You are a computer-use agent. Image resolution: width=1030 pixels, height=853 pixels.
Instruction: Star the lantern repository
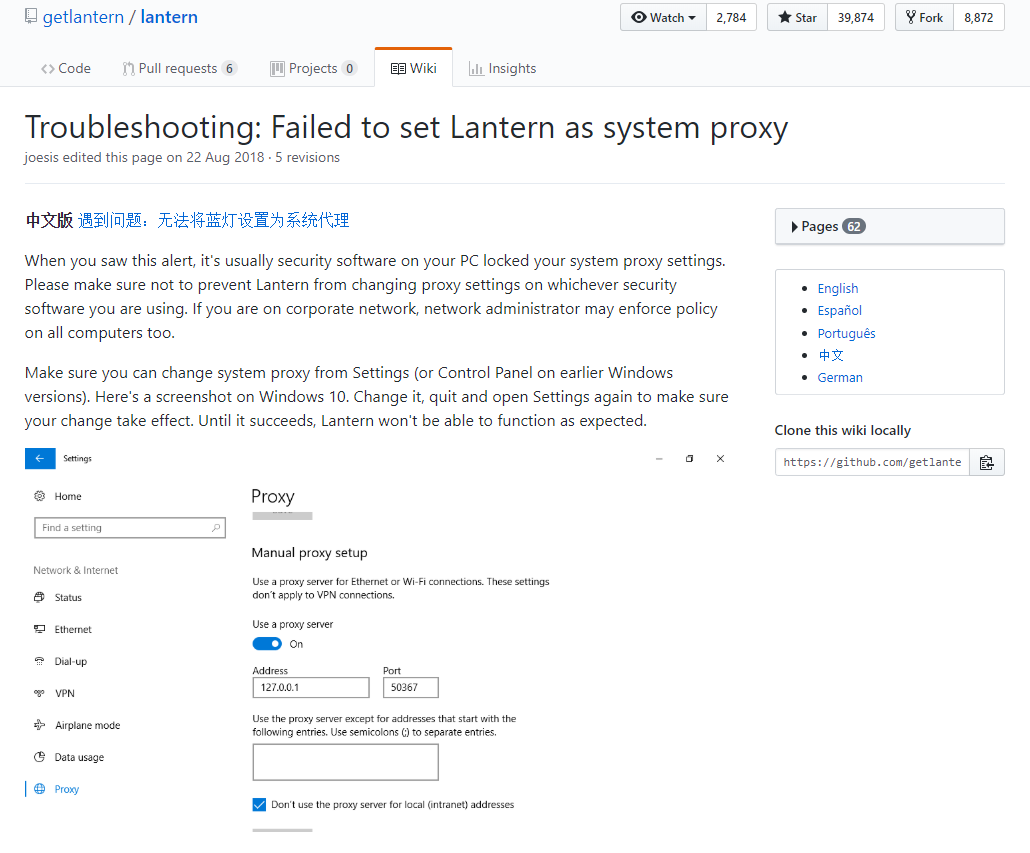pyautogui.click(x=797, y=17)
